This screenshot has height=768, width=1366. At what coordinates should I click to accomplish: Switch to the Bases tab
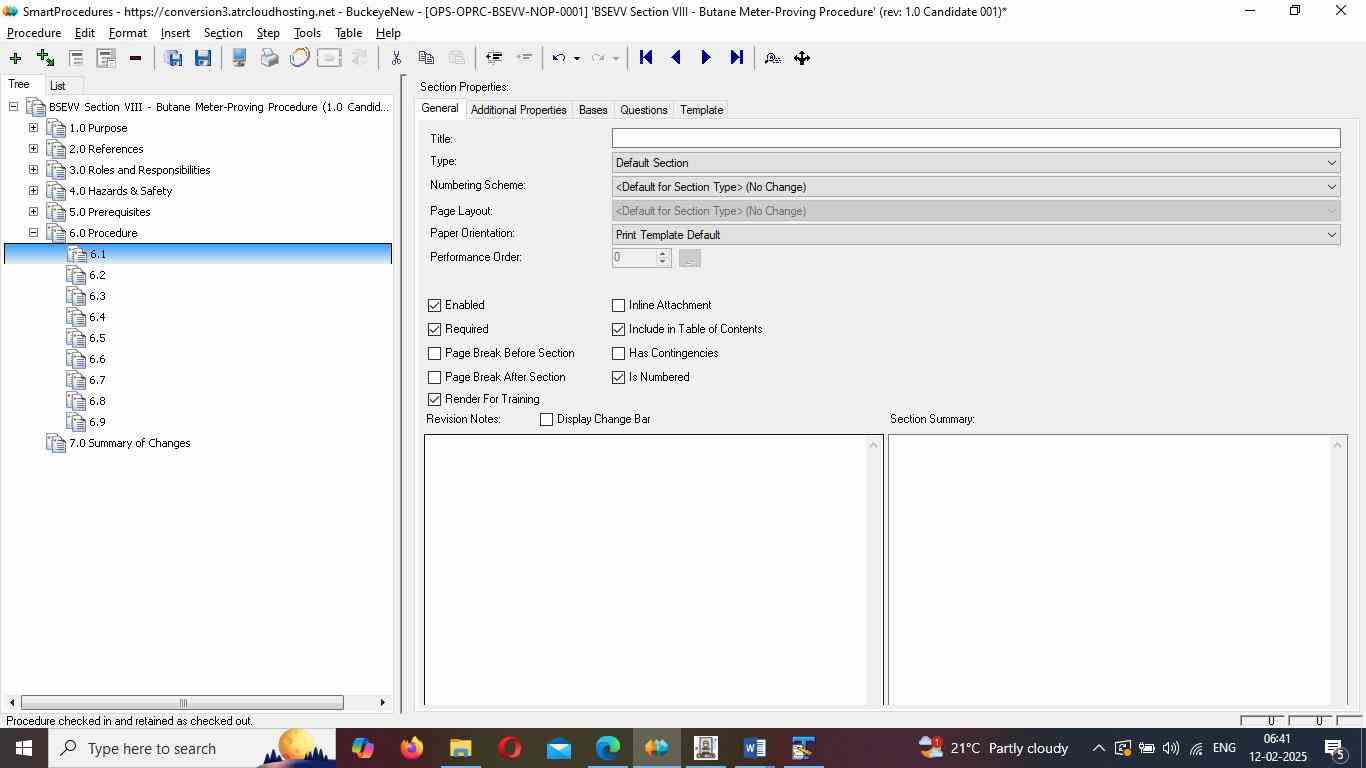coord(593,110)
